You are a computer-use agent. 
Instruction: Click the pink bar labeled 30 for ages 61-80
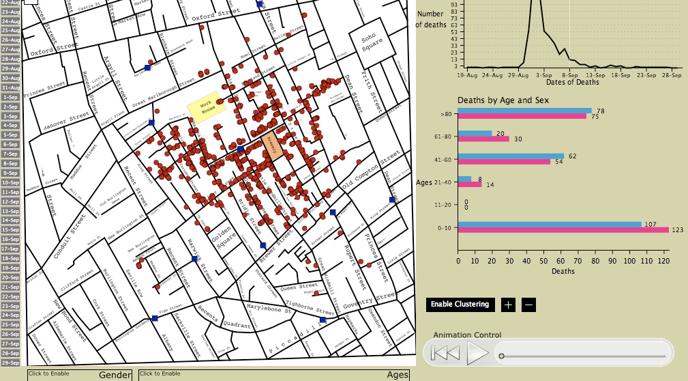(x=484, y=139)
